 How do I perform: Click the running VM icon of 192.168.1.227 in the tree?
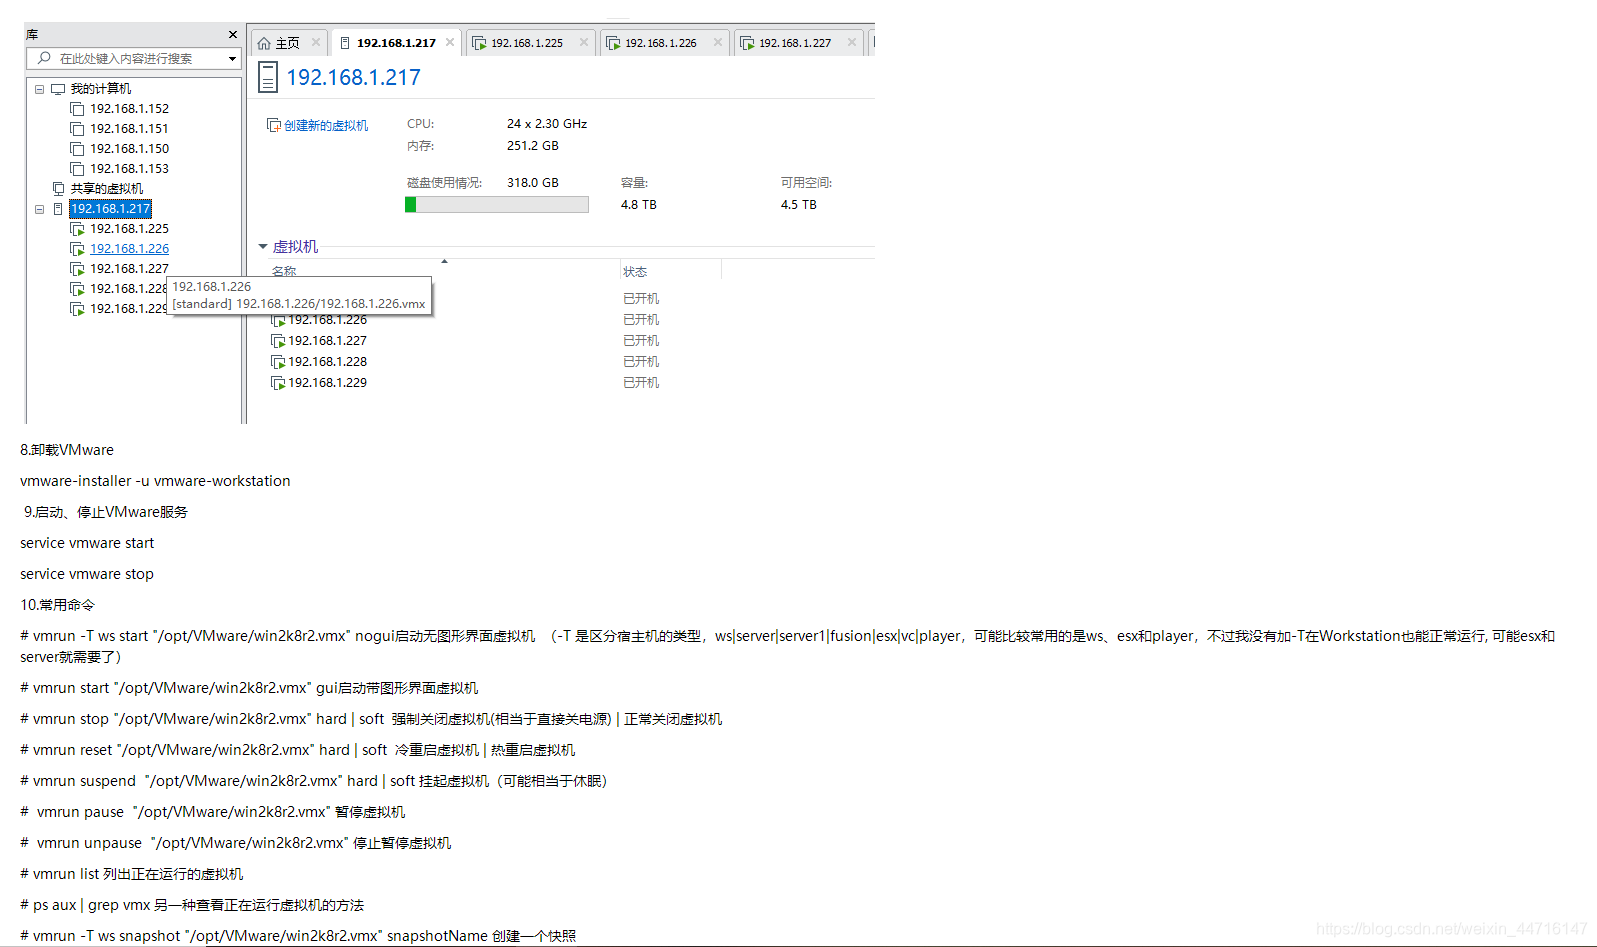77,269
